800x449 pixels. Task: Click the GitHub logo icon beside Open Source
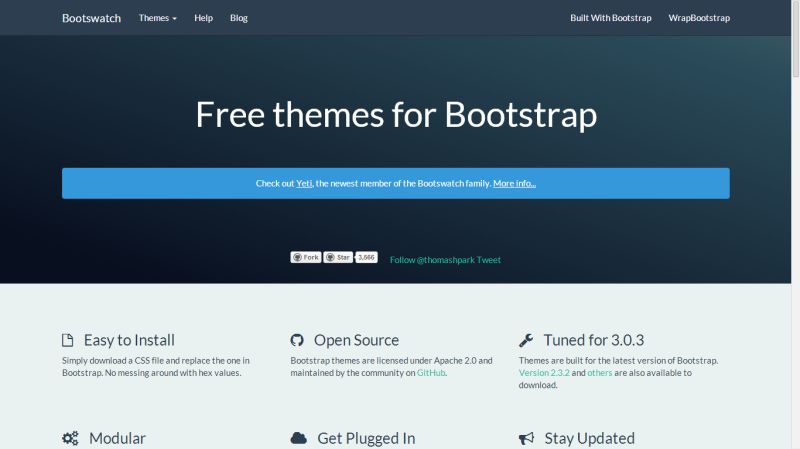[297, 340]
